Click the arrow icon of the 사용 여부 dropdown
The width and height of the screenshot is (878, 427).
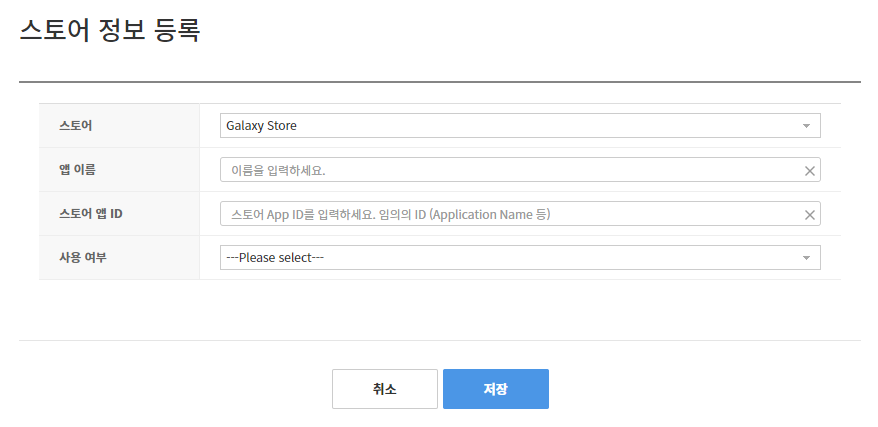(x=806, y=258)
